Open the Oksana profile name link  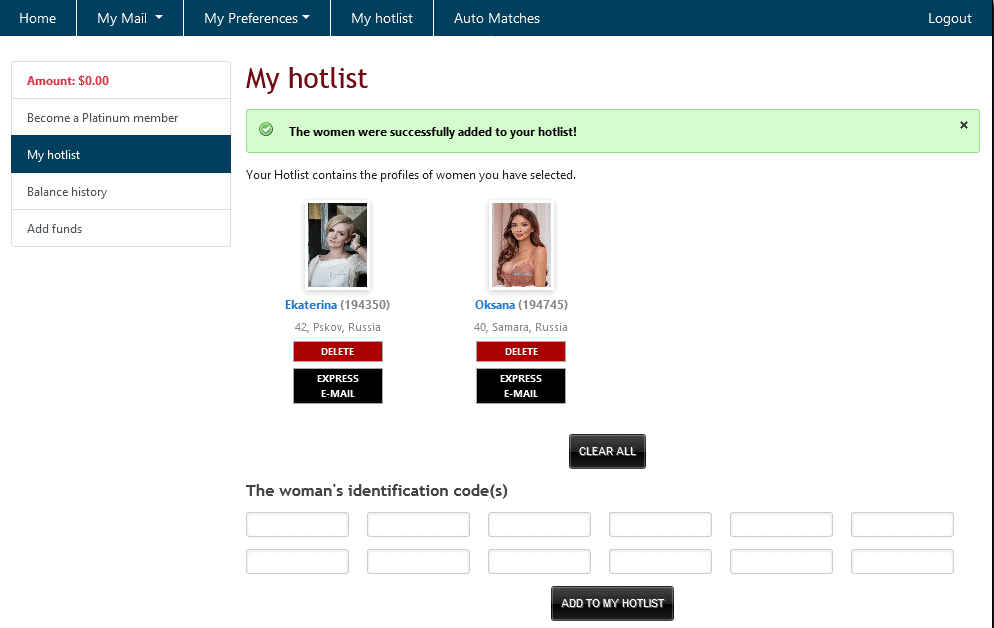coord(494,305)
